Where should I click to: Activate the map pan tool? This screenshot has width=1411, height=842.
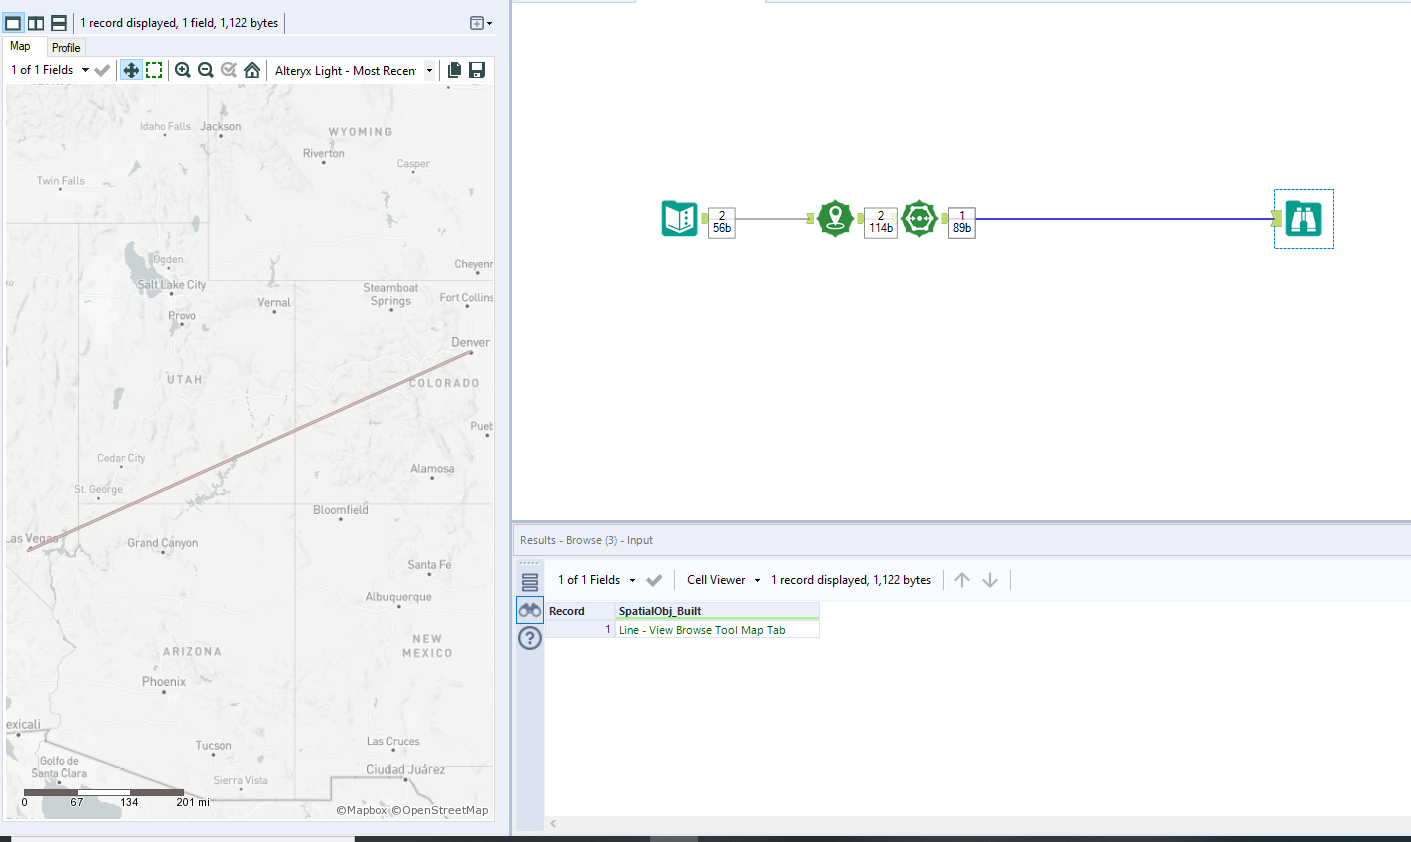131,70
